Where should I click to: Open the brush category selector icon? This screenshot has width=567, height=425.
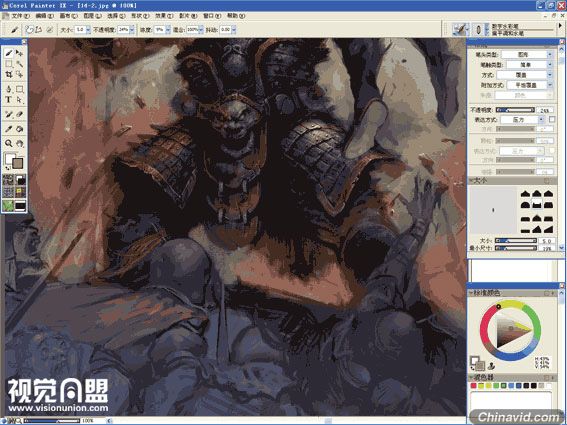[460, 29]
